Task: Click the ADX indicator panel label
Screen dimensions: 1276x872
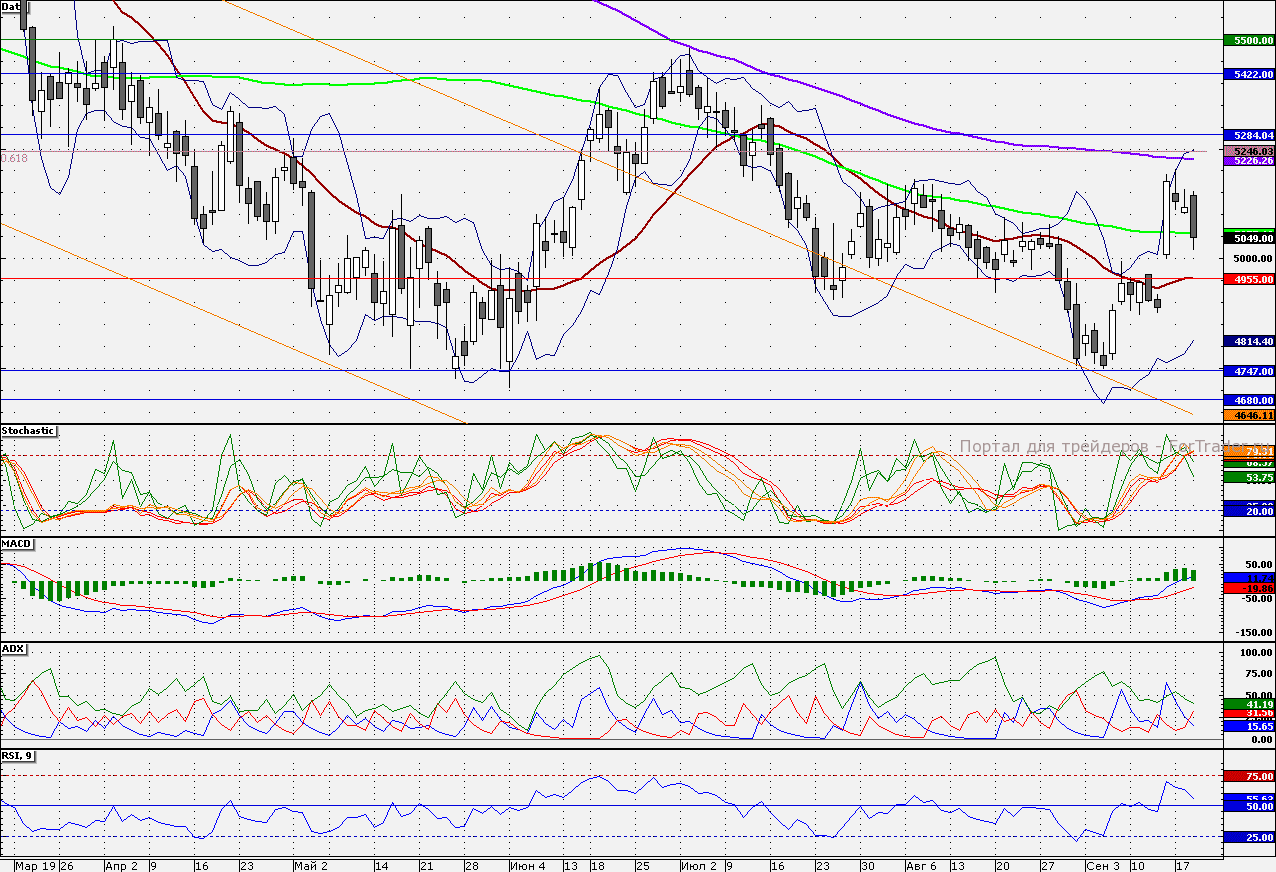Action: (x=14, y=649)
